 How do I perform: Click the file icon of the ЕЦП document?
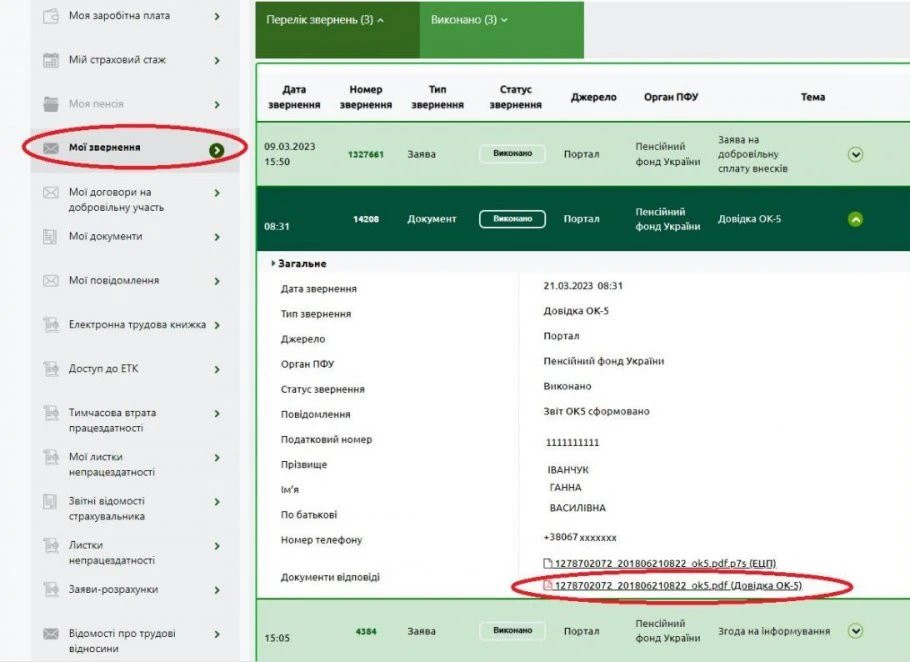coord(547,563)
